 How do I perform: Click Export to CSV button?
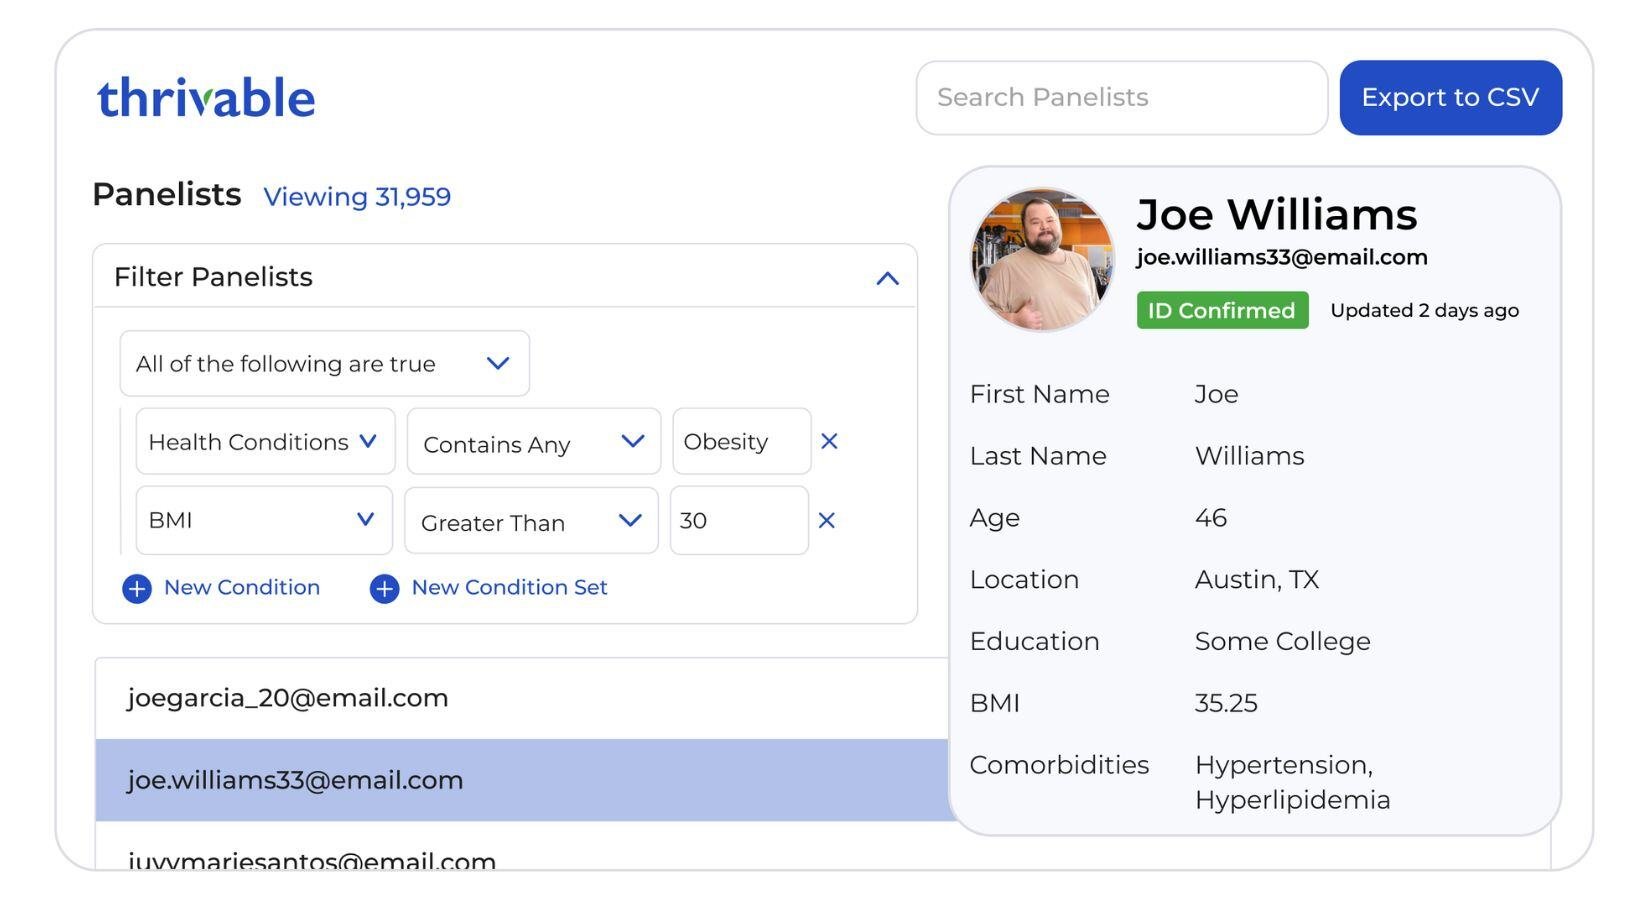1449,98
